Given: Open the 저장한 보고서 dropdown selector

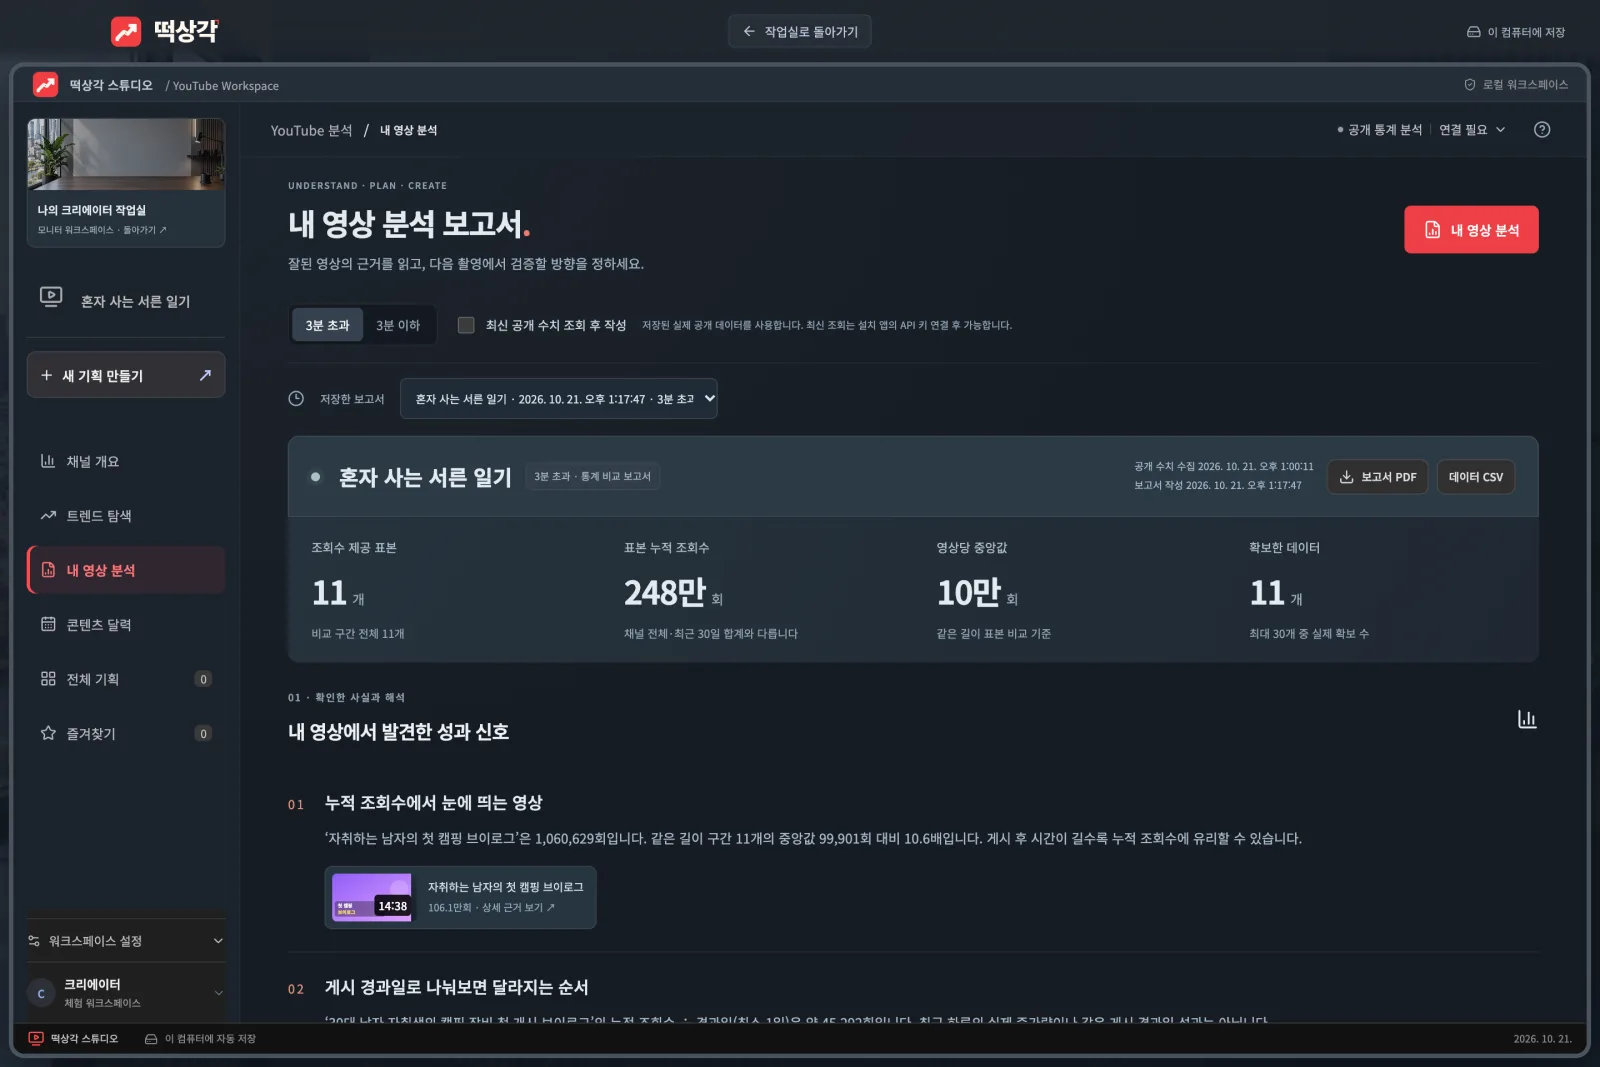Looking at the screenshot, I should pyautogui.click(x=558, y=398).
